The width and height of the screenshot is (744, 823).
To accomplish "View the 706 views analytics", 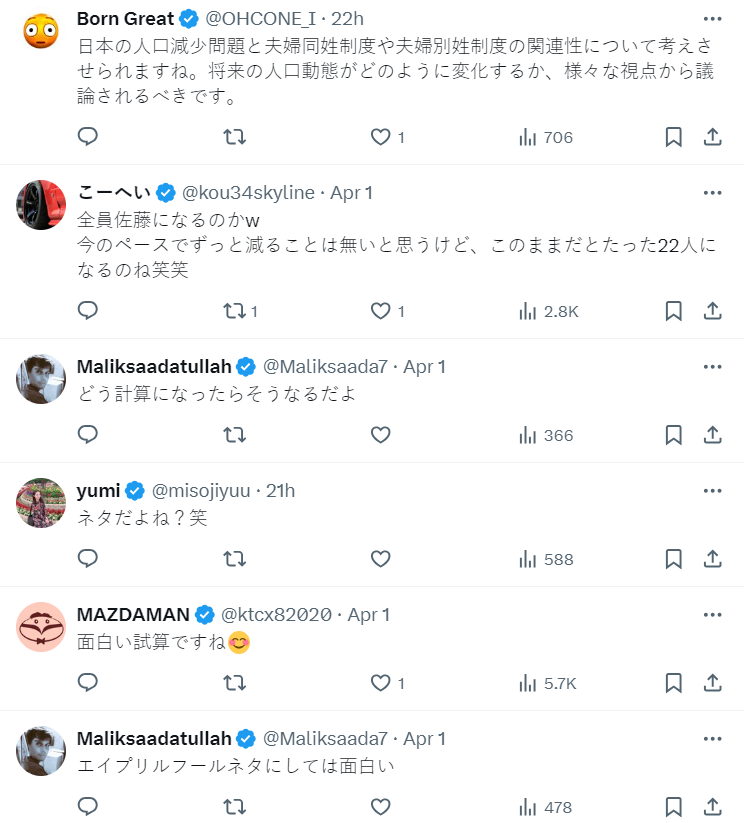I will point(546,137).
